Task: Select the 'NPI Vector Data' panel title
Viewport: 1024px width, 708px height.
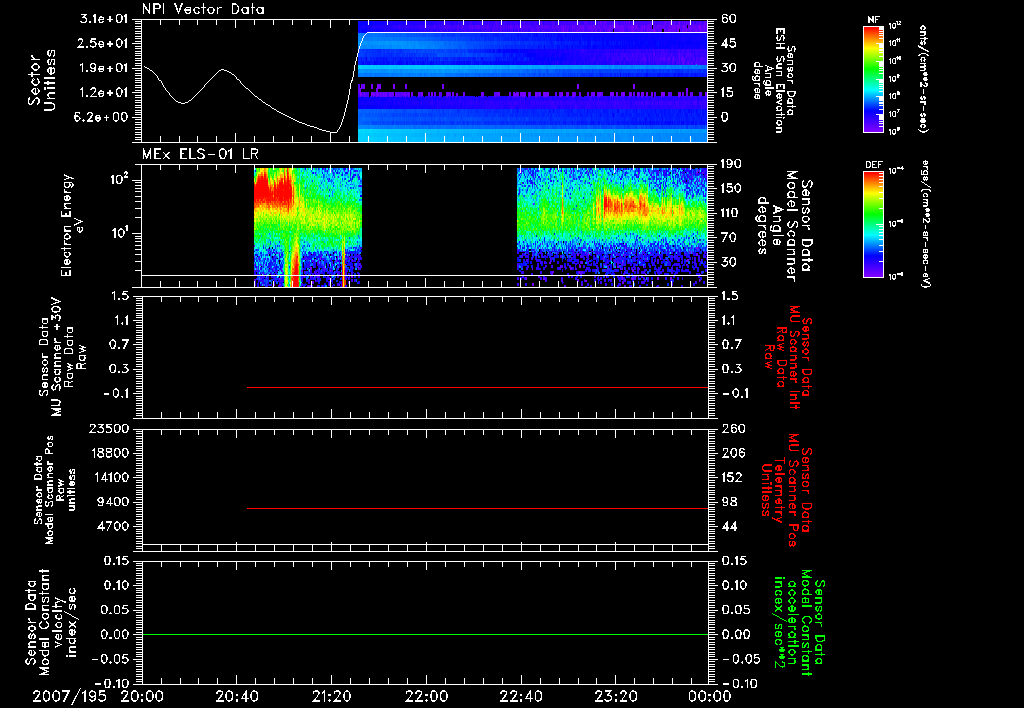Action: tap(204, 9)
